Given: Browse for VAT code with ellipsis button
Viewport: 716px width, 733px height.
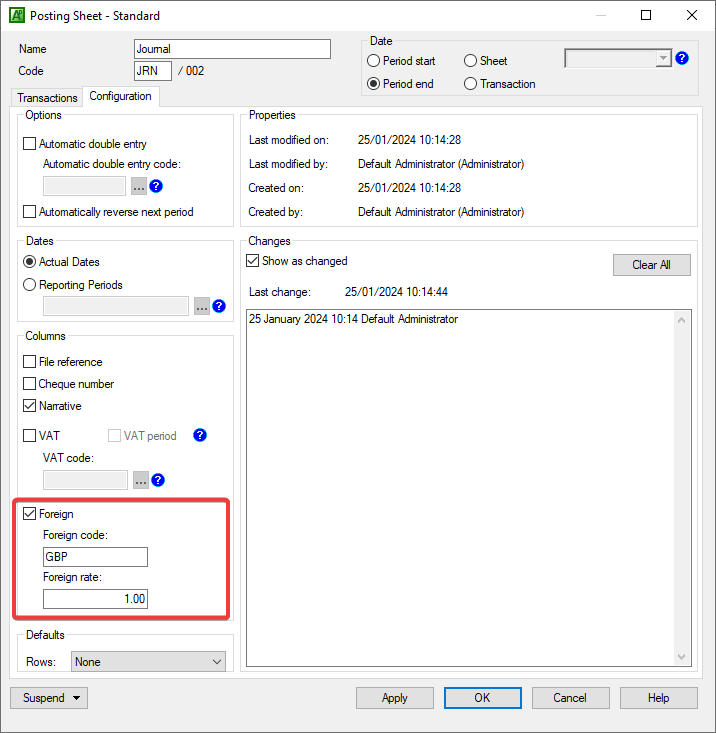Looking at the screenshot, I should point(141,480).
